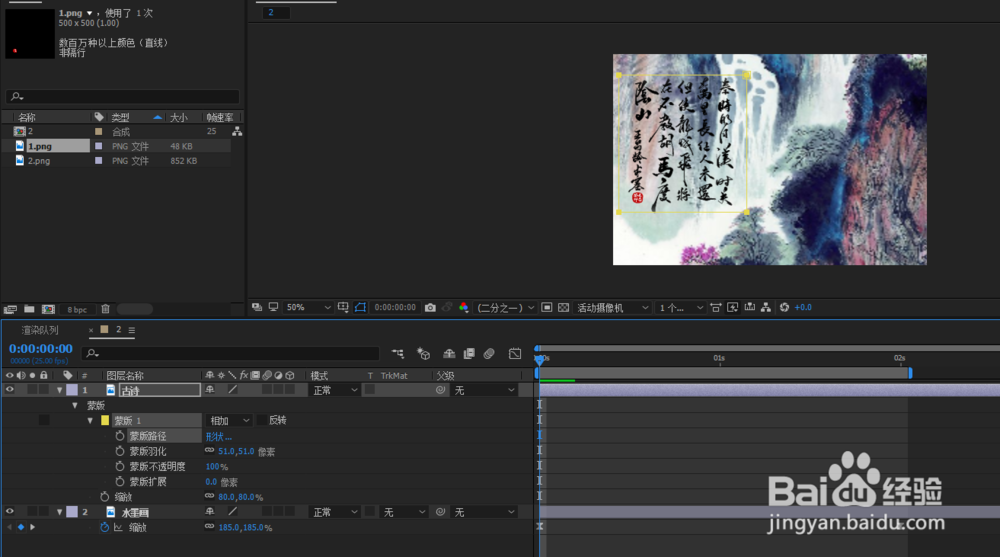Click the flowchart icon beside composition 2 row
The width and height of the screenshot is (1000, 557).
pyautogui.click(x=237, y=131)
